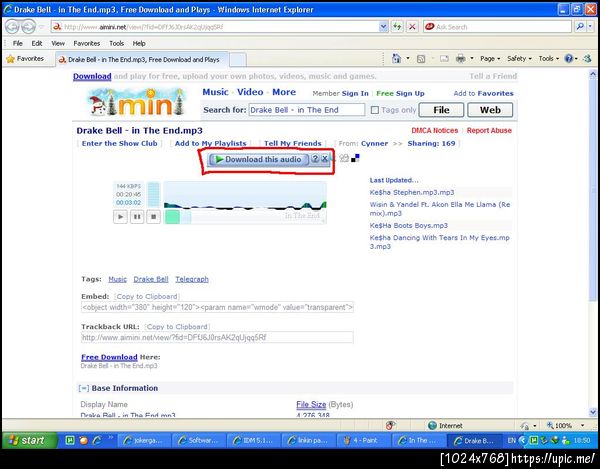Image resolution: width=600 pixels, height=469 pixels.
Task: Click the Aimini snowman logo
Action: pyautogui.click(x=137, y=102)
